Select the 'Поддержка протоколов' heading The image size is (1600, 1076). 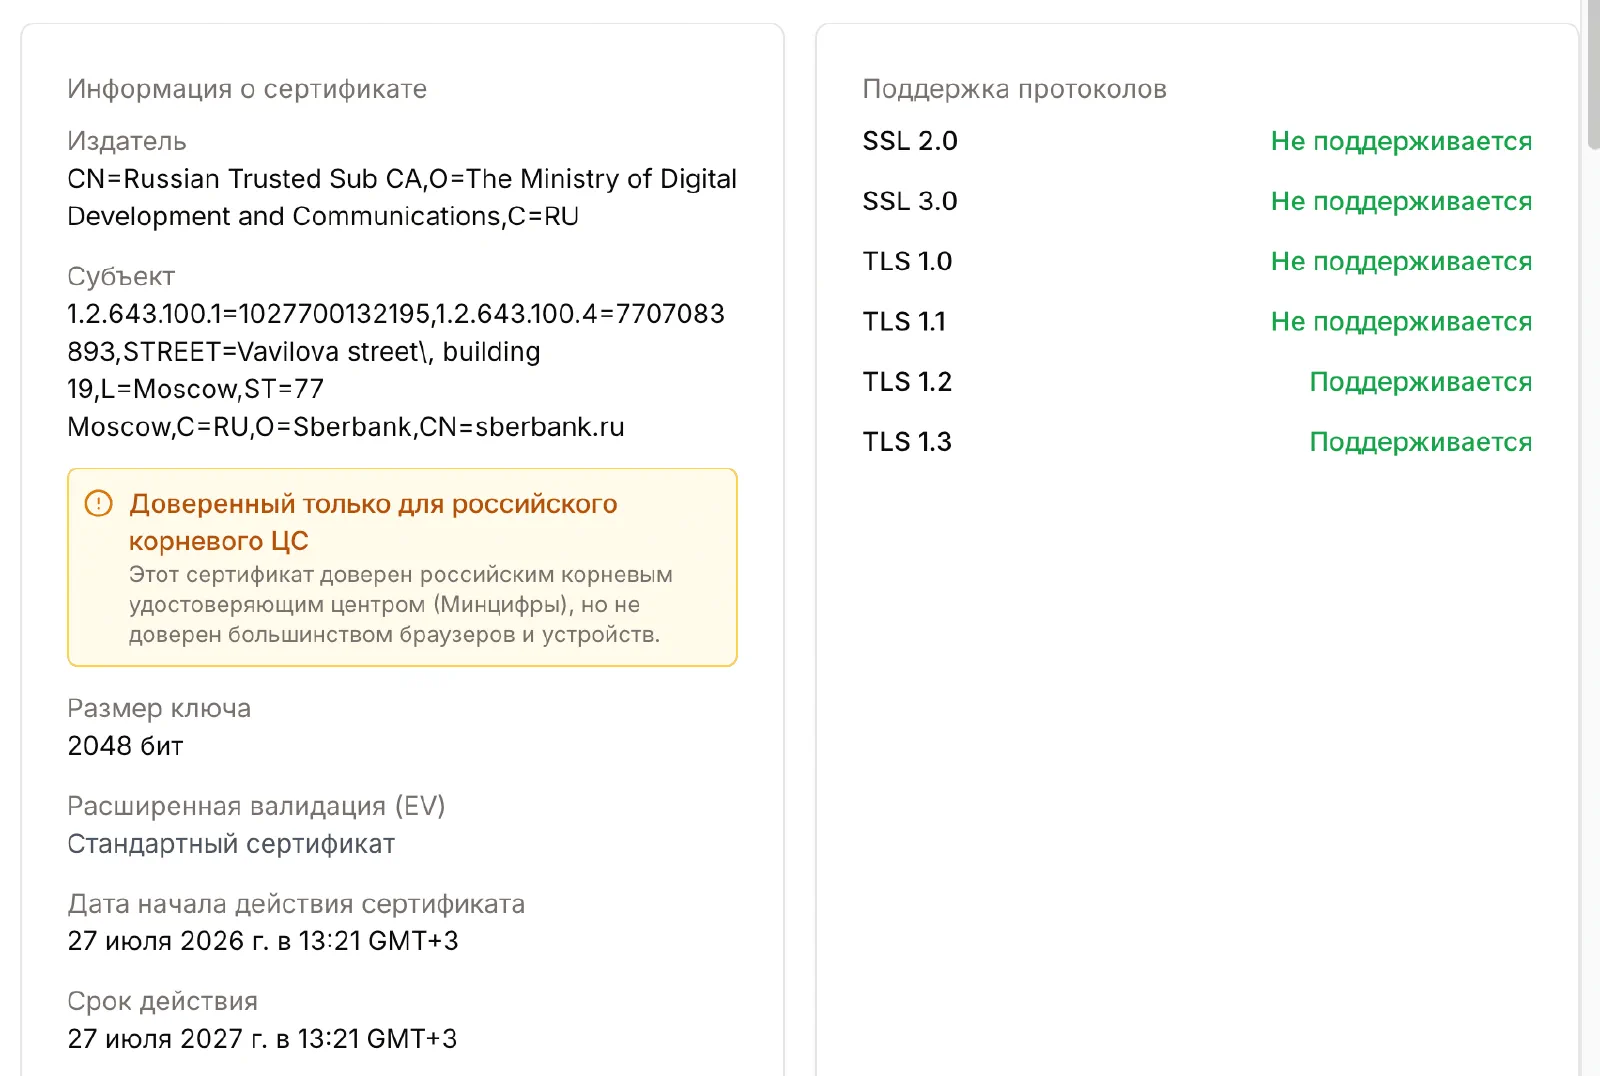point(1014,89)
